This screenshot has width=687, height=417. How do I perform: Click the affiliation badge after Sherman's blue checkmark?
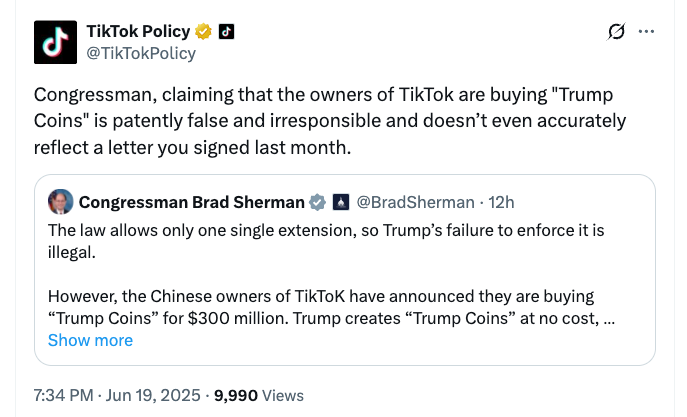pyautogui.click(x=340, y=202)
